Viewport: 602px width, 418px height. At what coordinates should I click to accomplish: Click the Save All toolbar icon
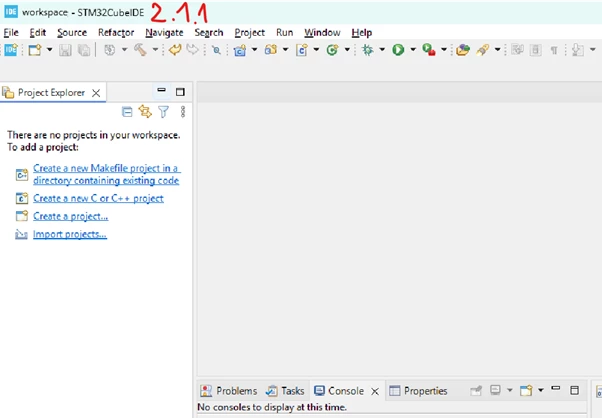(x=84, y=50)
